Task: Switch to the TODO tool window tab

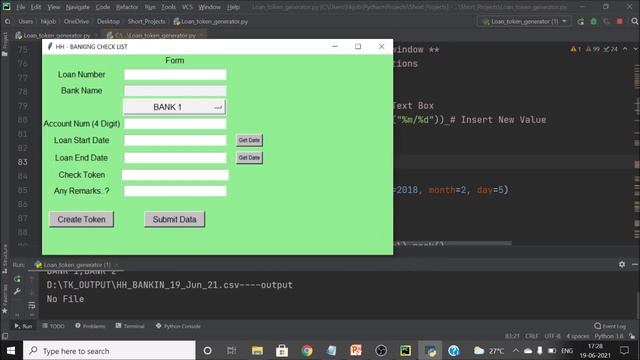Action: pos(53,326)
